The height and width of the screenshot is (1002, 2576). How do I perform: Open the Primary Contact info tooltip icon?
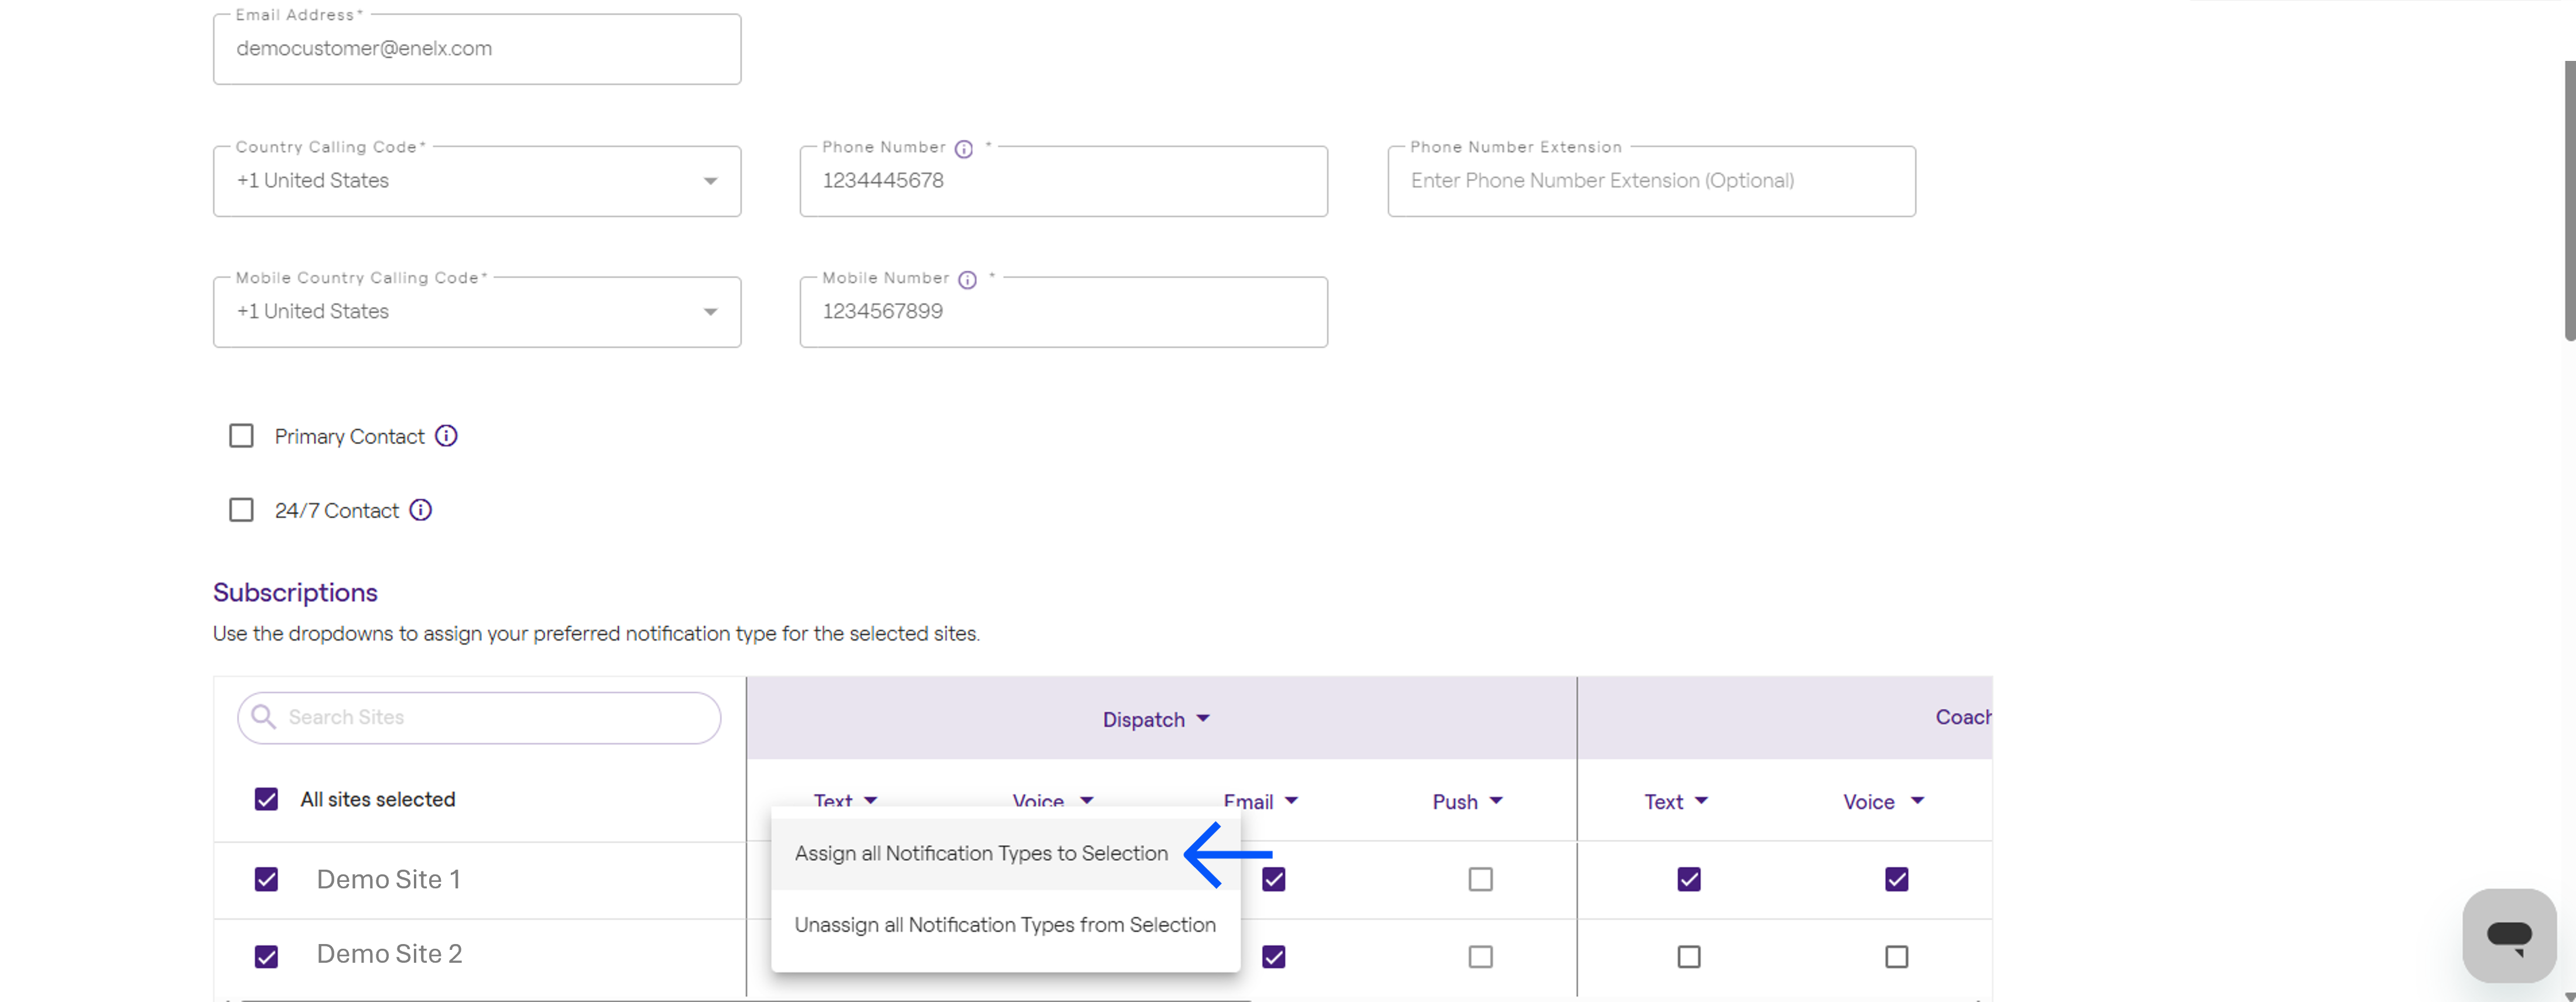446,436
